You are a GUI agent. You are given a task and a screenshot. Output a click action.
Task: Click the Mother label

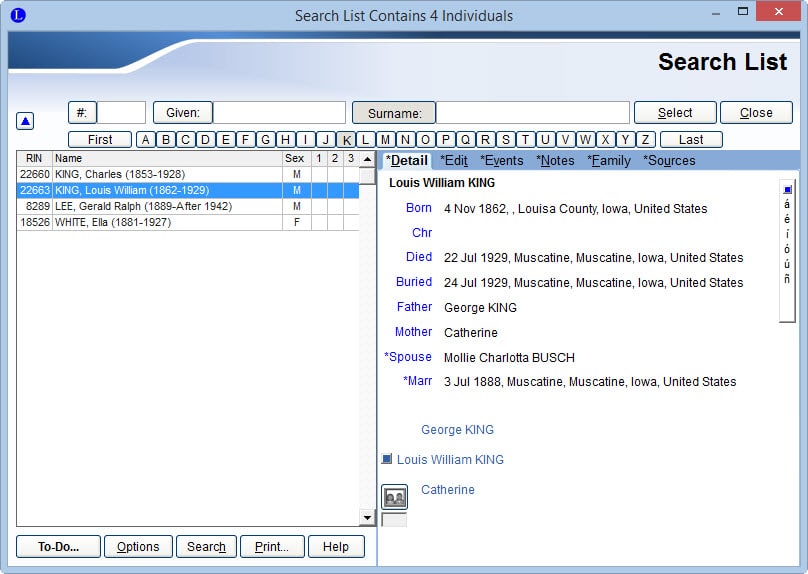[x=413, y=331]
